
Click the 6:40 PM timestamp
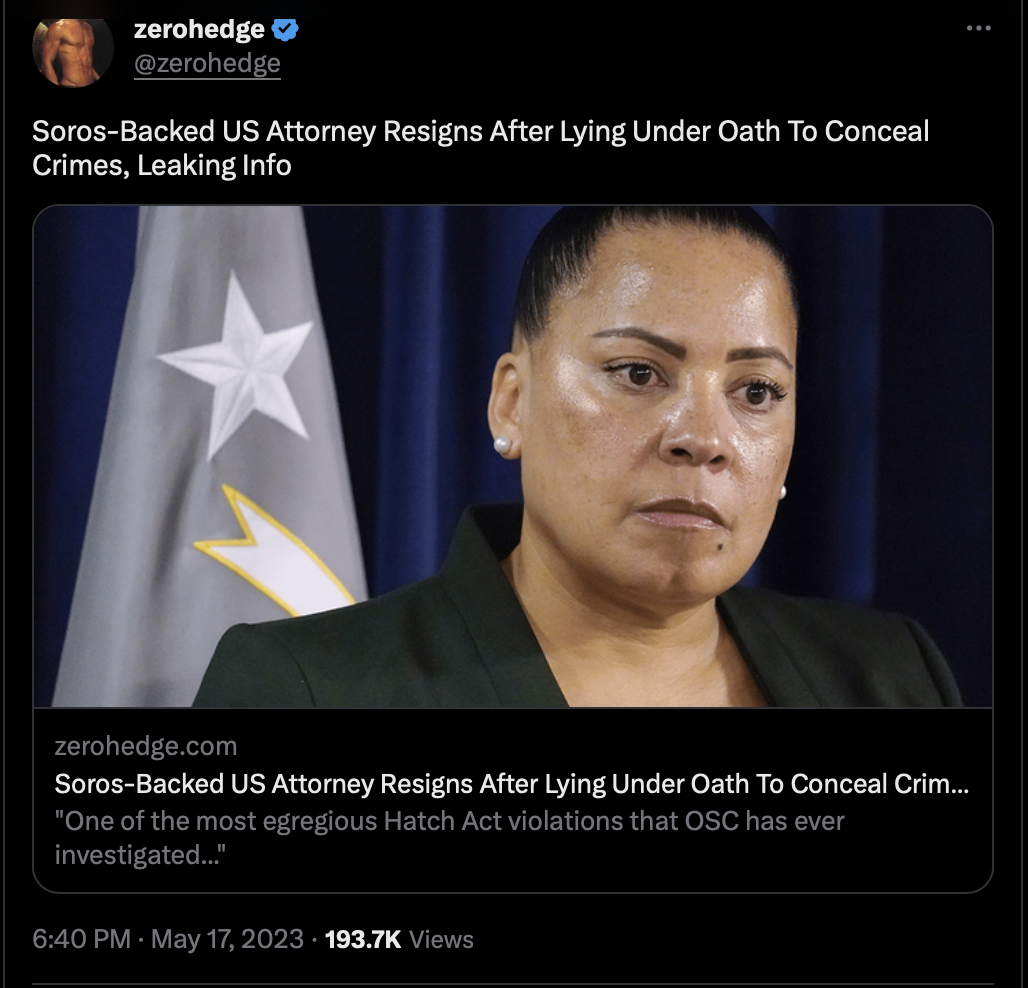point(81,939)
